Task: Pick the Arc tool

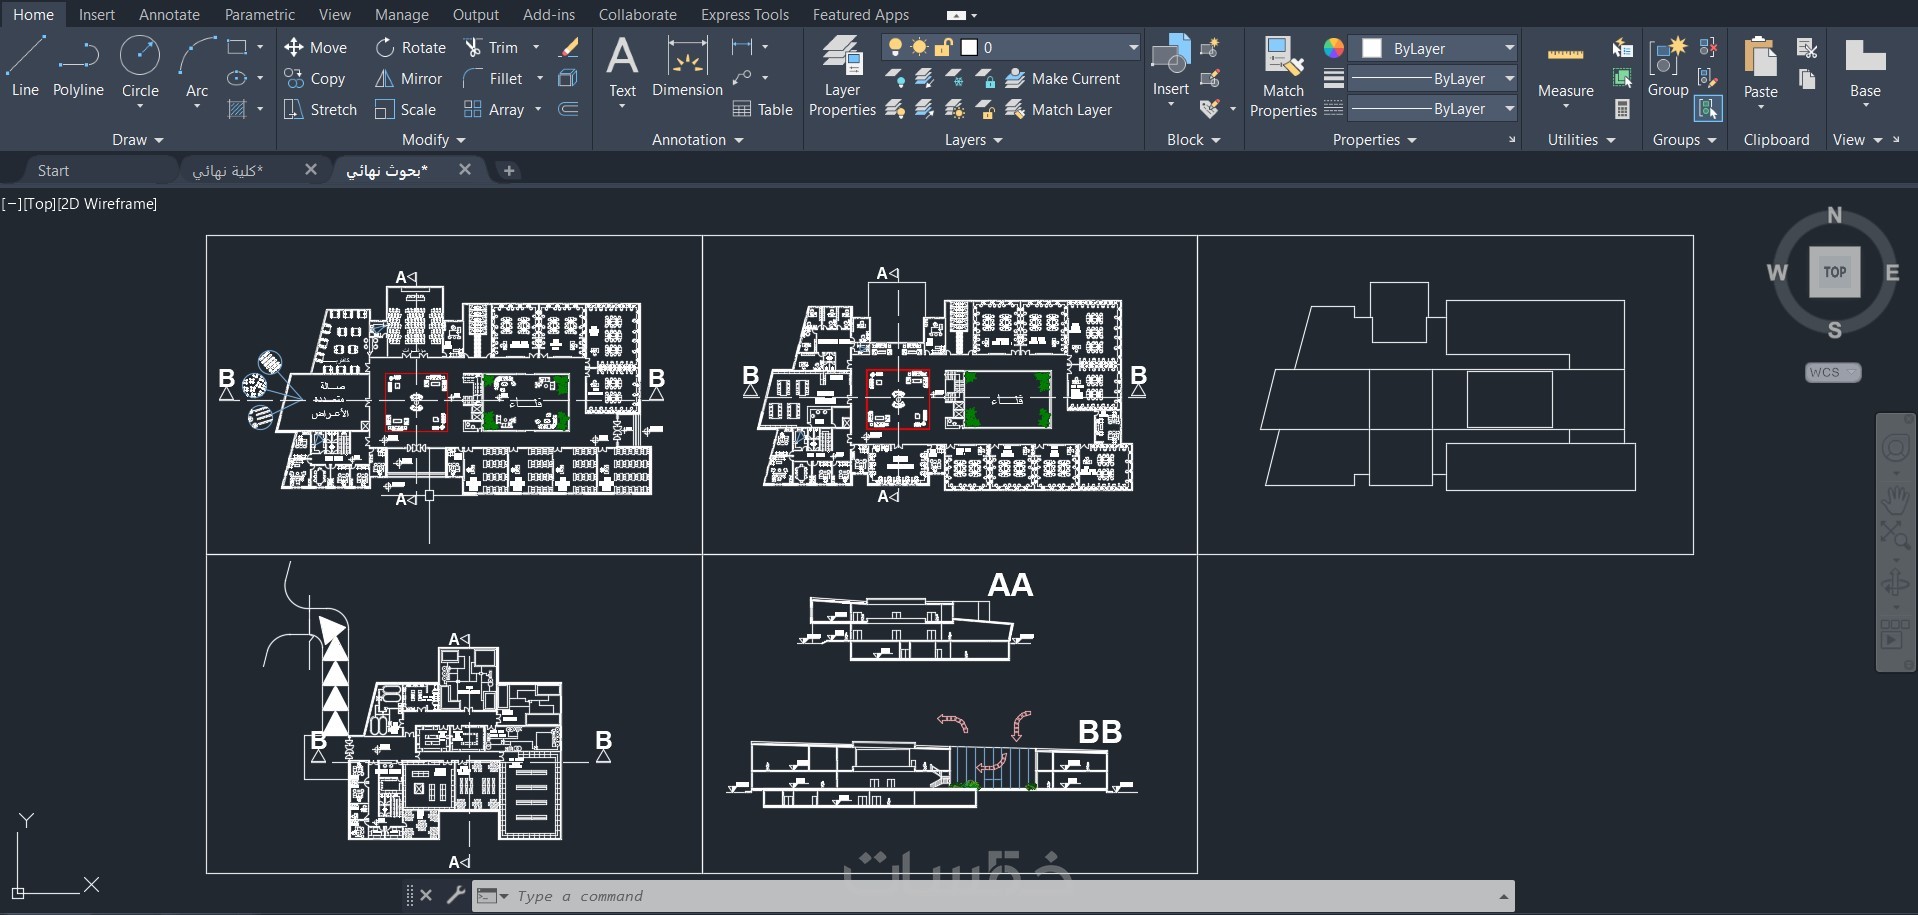Action: tap(197, 66)
